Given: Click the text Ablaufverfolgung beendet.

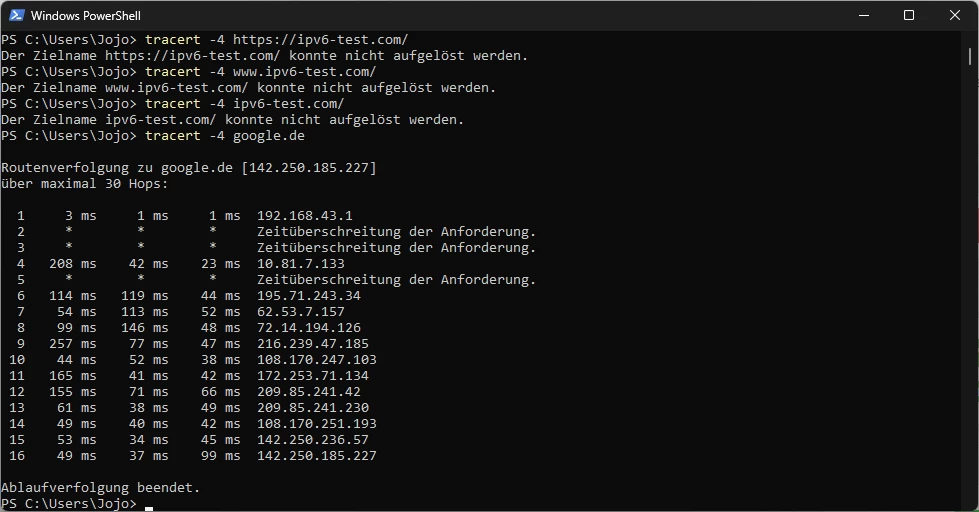Looking at the screenshot, I should 101,488.
